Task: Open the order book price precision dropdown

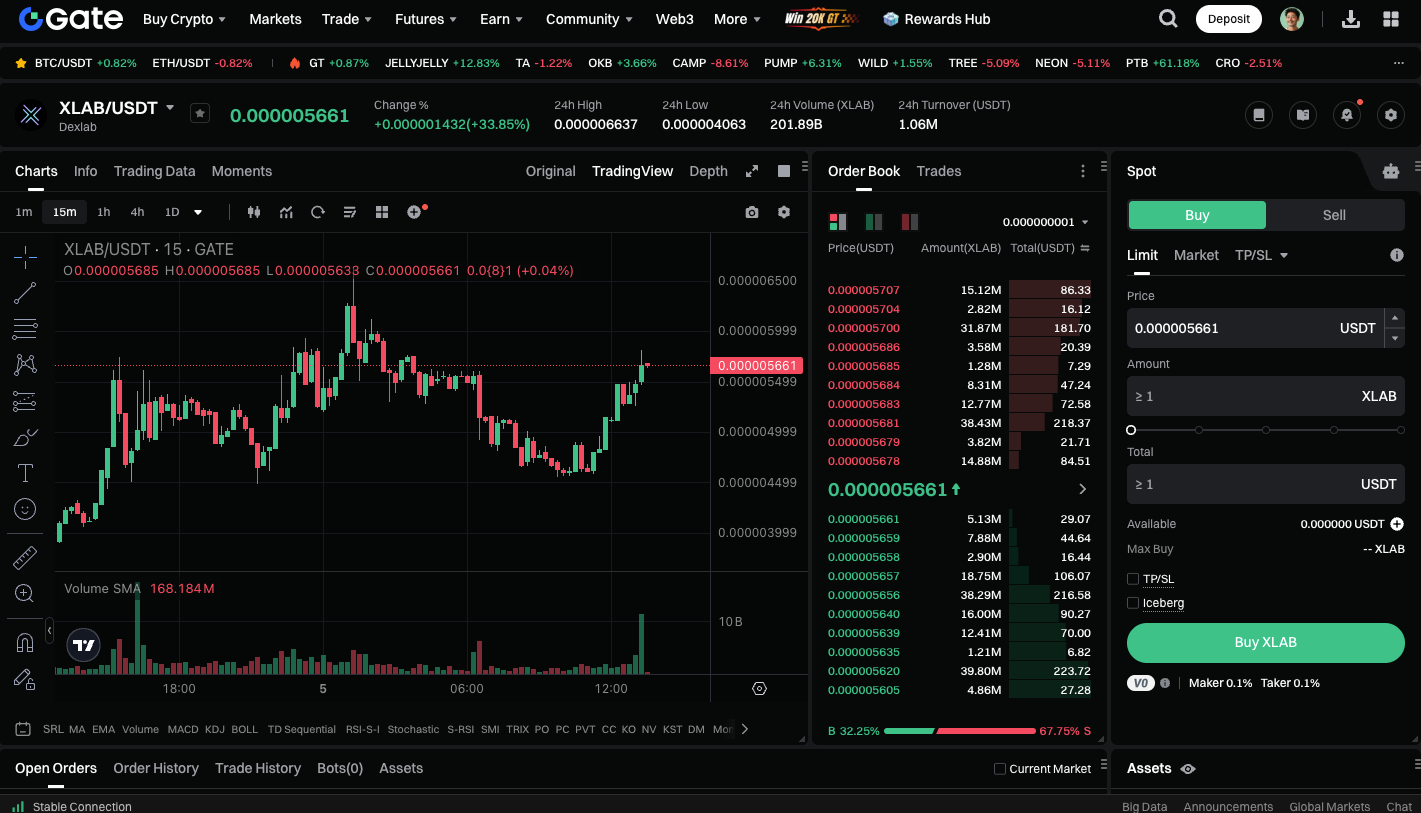Action: [1046, 222]
